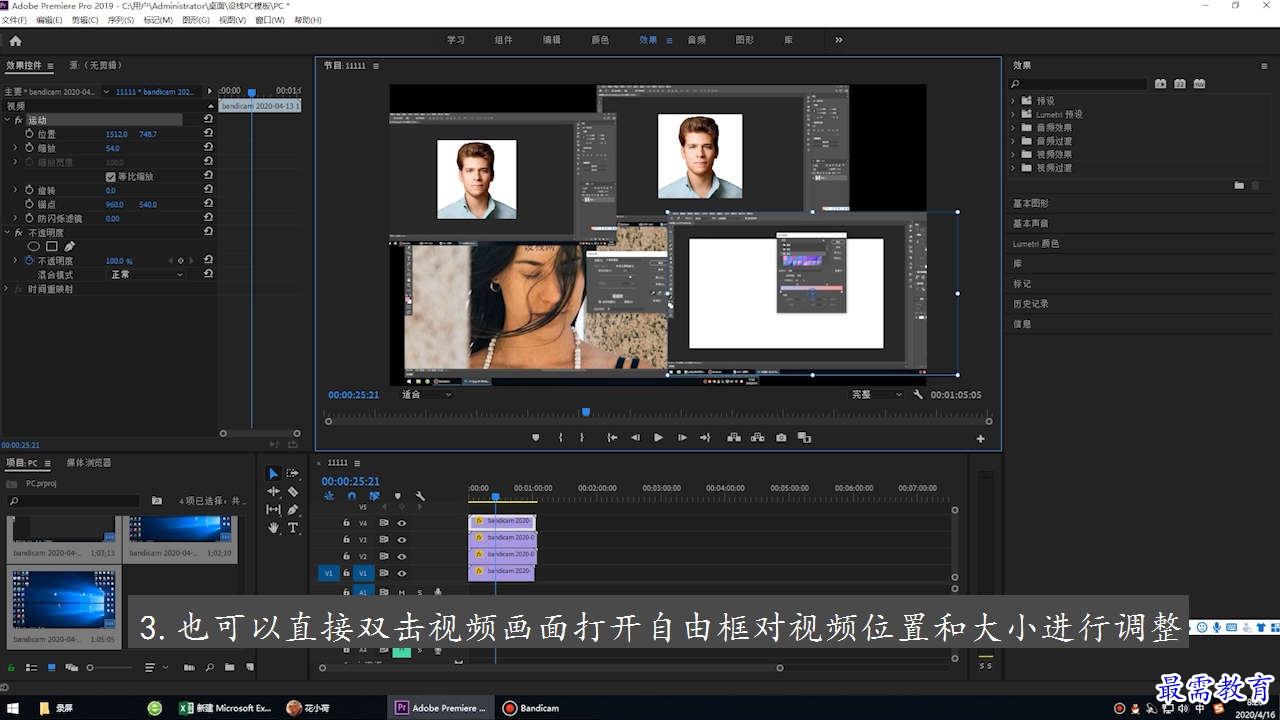Open the 历史记录 panel
The image size is (1280, 720).
(1031, 304)
